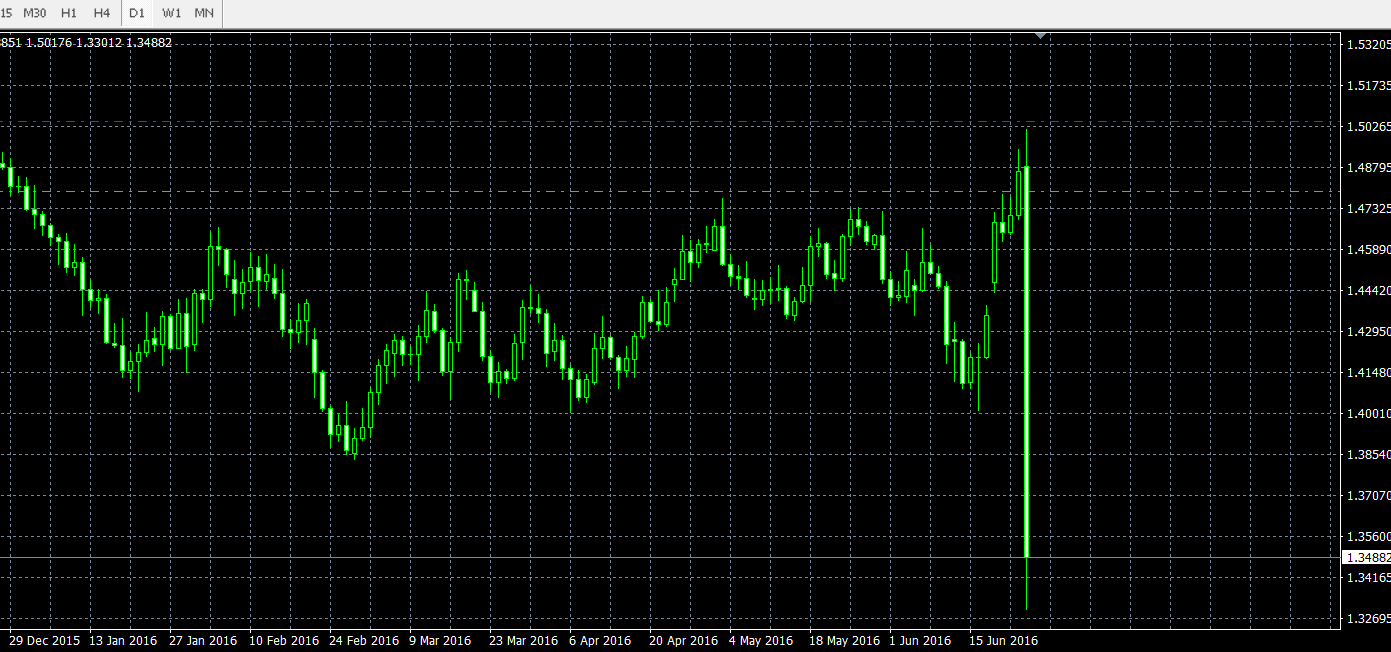Click the 15 Jun 2016 date label
Image resolution: width=1391 pixels, height=652 pixels.
(1003, 641)
